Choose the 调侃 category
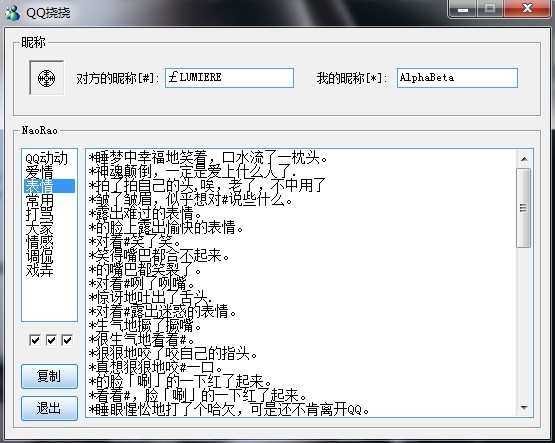 [x=40, y=257]
